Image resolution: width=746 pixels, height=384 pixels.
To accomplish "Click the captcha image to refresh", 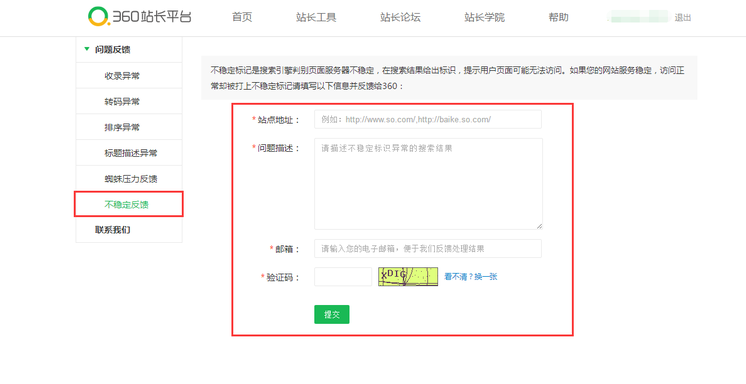I will tap(408, 276).
